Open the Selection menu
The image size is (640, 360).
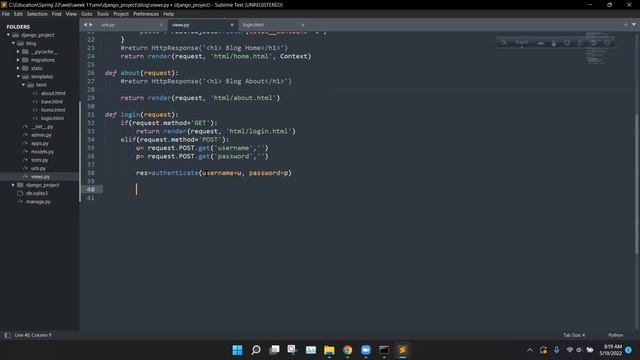tap(37, 14)
